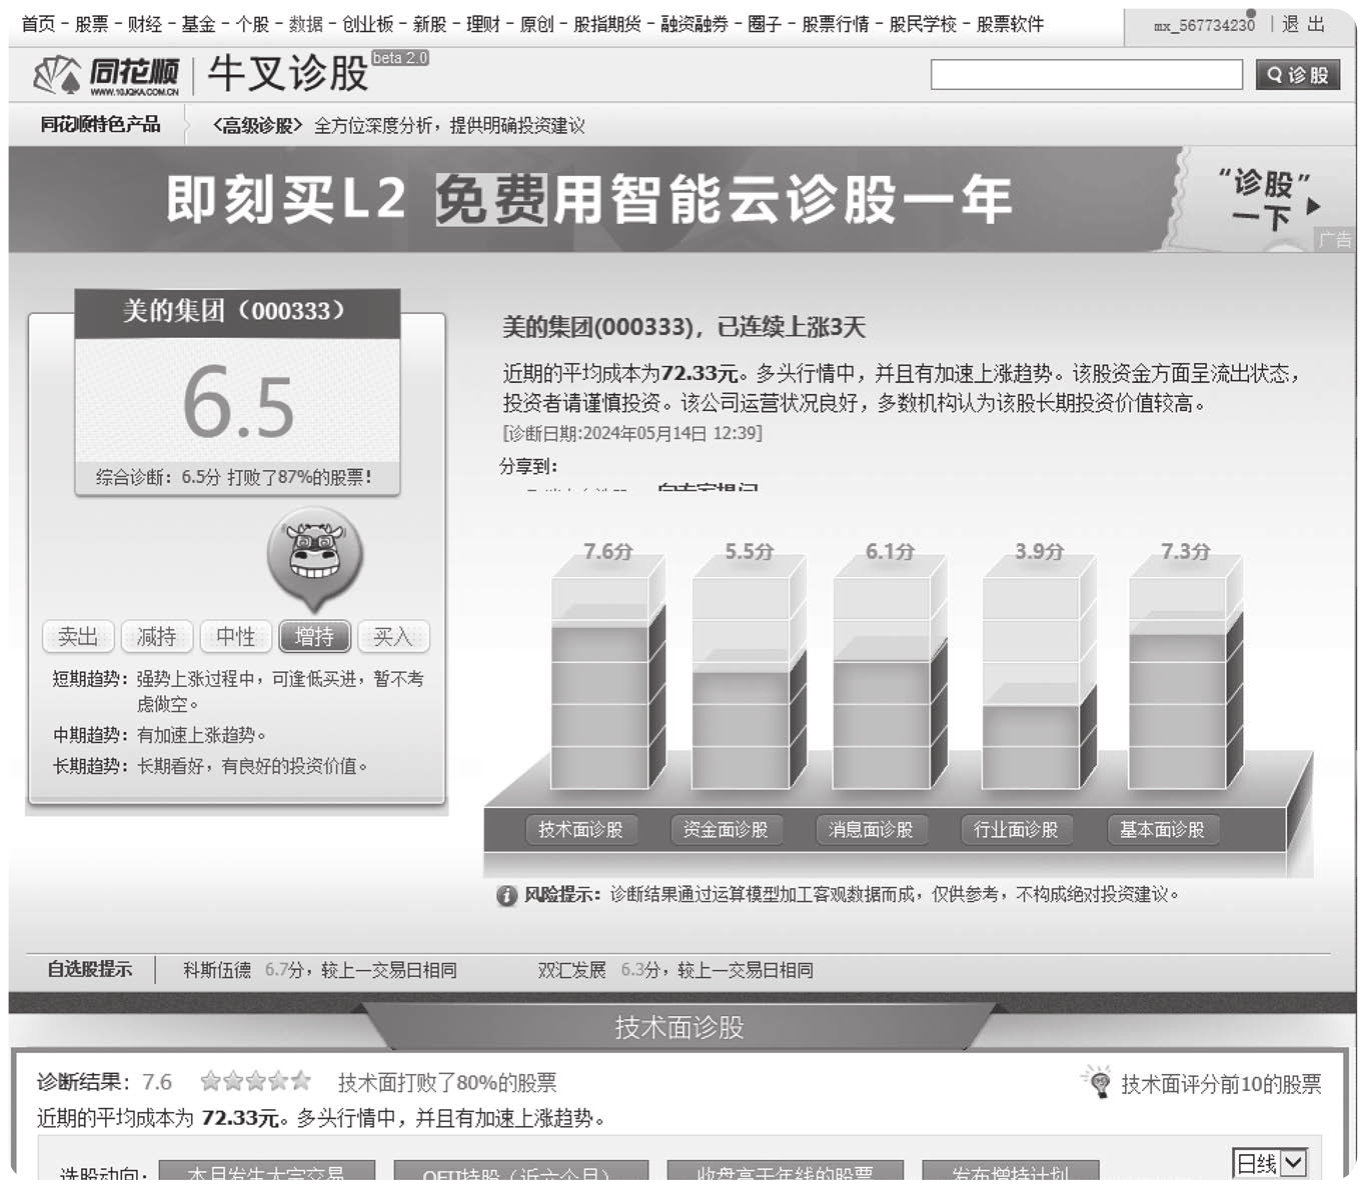Open 技术面评分前10的股票 link

point(1221,1083)
